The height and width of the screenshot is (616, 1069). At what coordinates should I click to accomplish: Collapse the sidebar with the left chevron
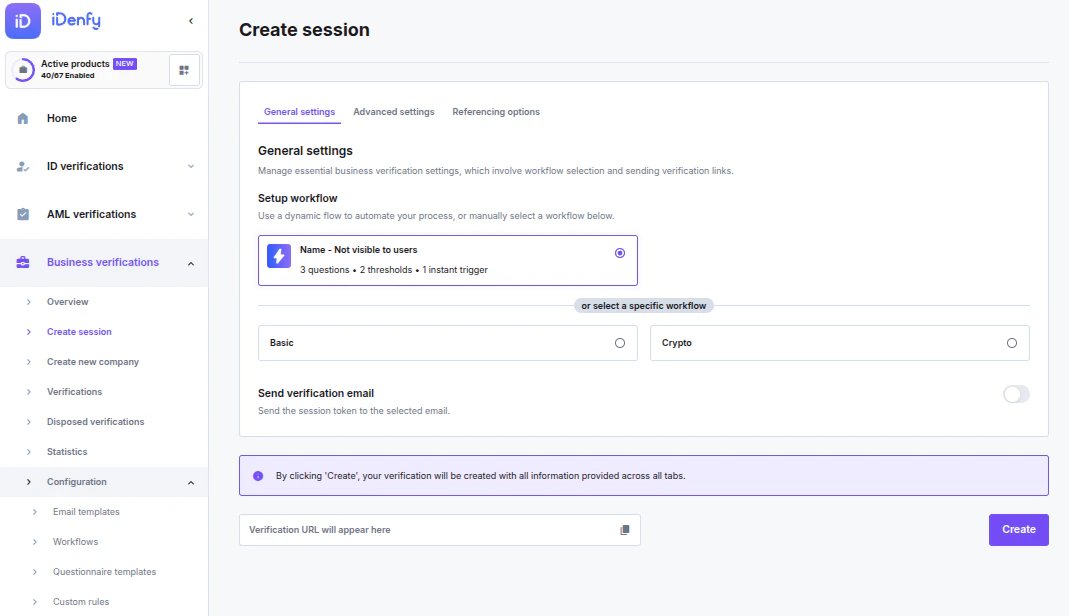coord(190,19)
